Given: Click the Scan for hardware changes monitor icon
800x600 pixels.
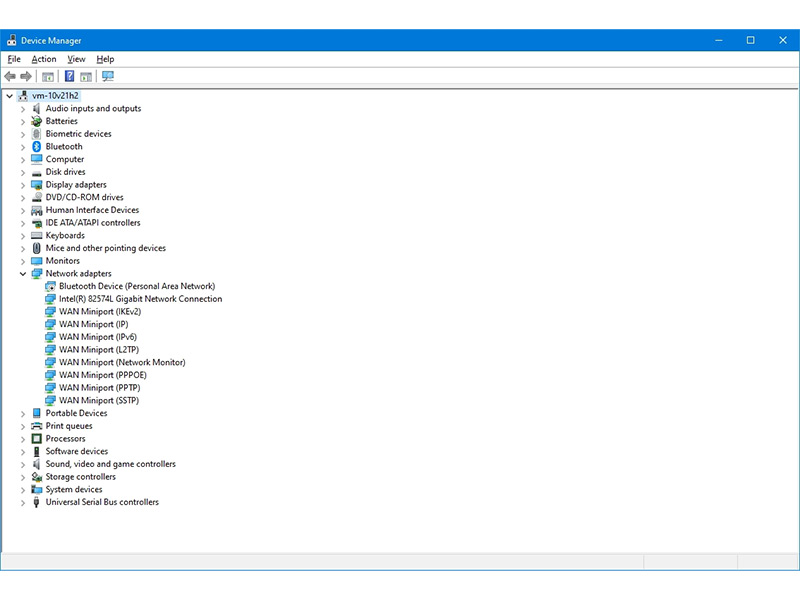Looking at the screenshot, I should point(108,77).
